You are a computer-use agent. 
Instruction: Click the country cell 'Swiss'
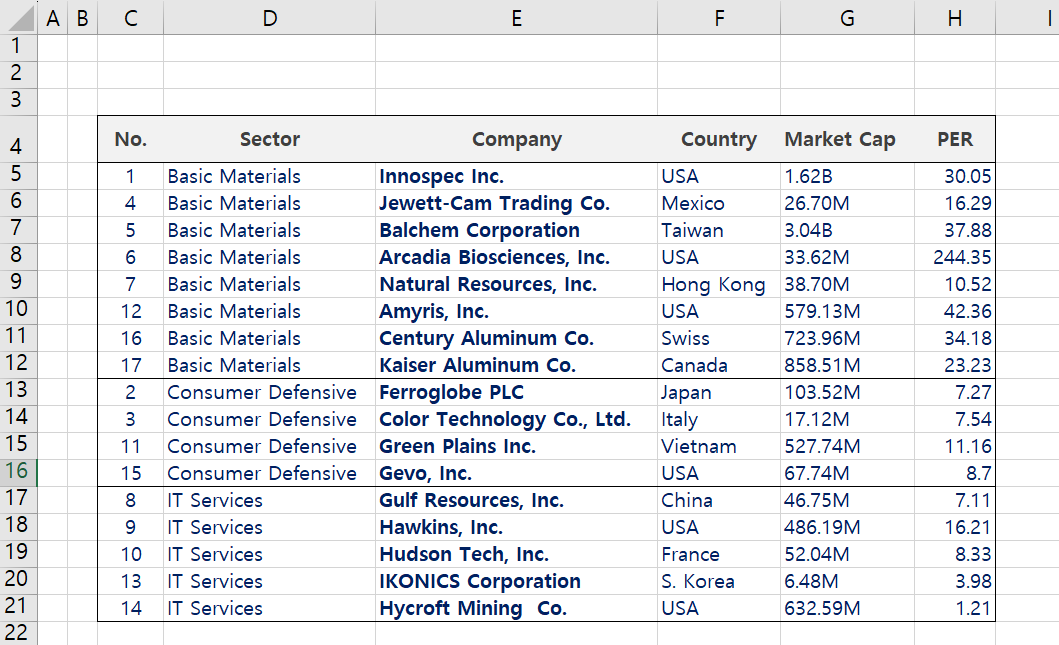719,338
